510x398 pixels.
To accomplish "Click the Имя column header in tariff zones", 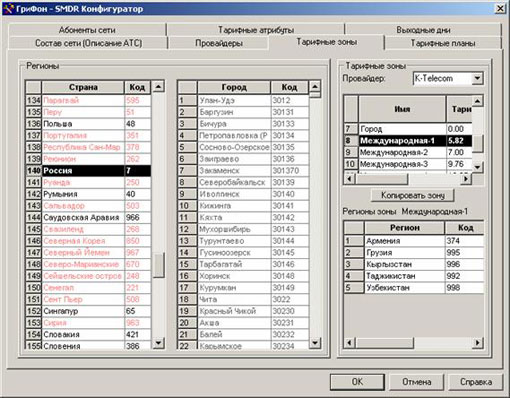I will [402, 109].
